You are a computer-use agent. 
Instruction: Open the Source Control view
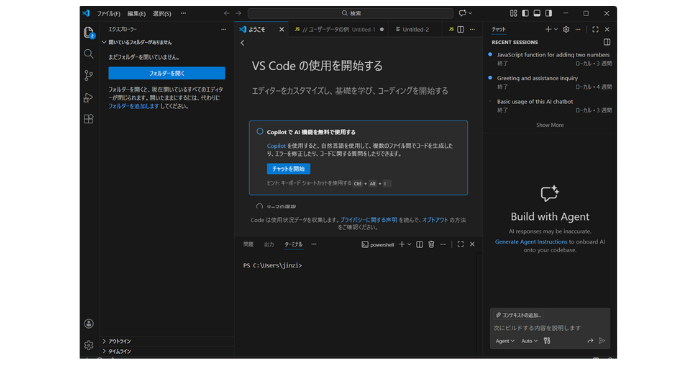[x=89, y=75]
